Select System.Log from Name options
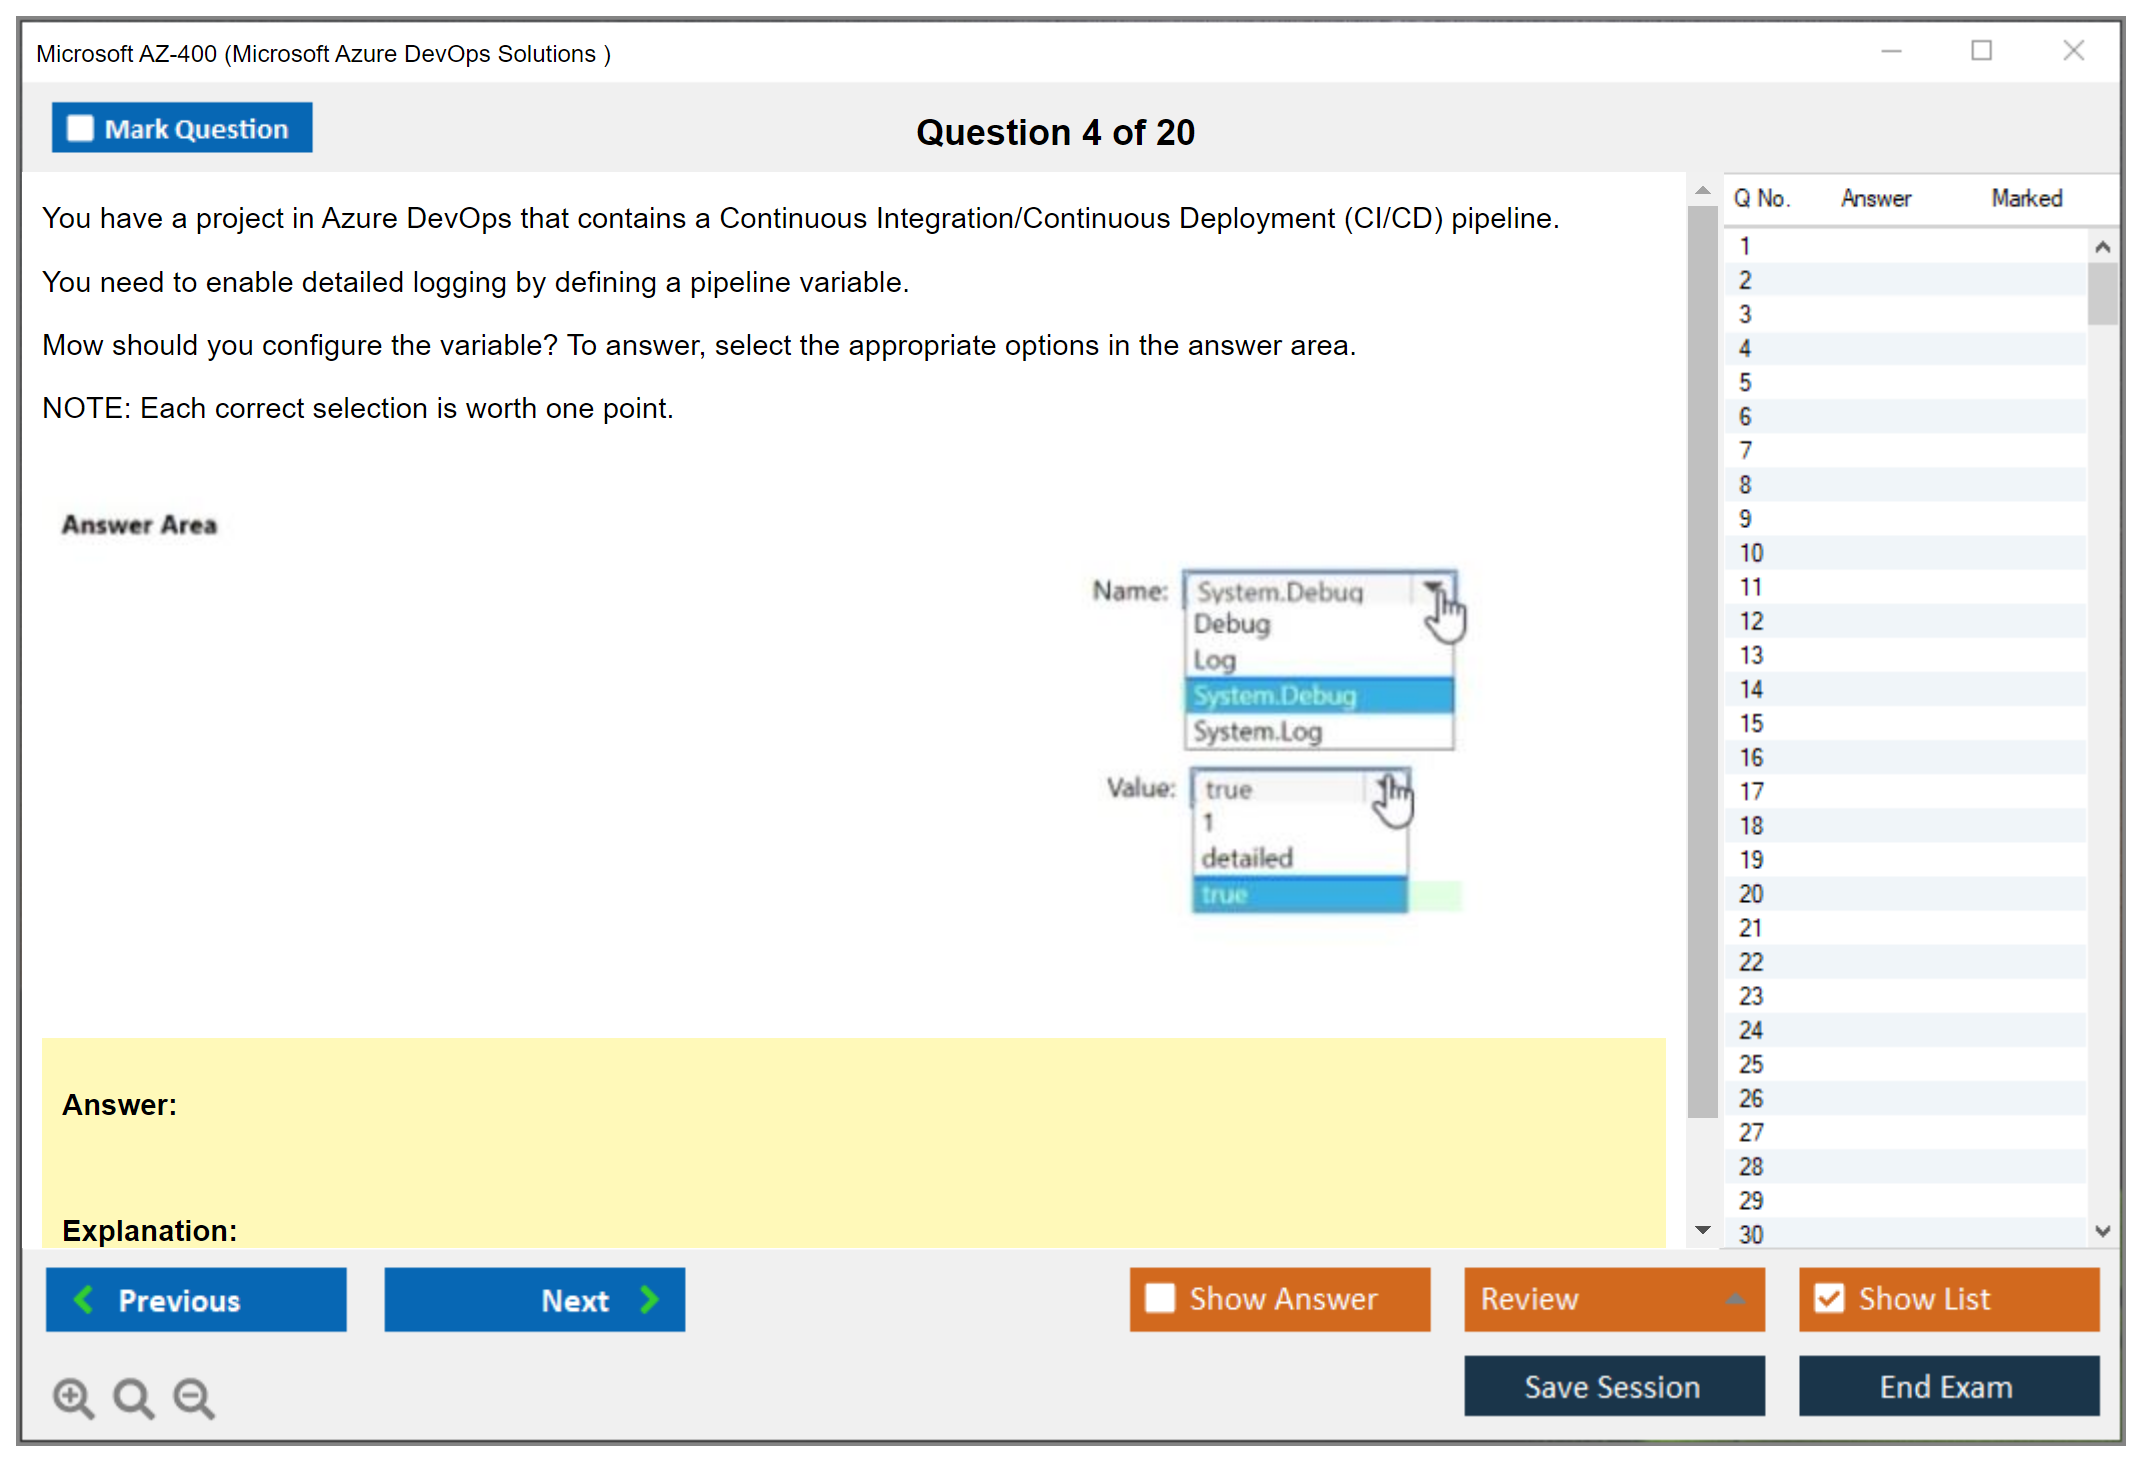2150x1470 pixels. pyautogui.click(x=1258, y=731)
